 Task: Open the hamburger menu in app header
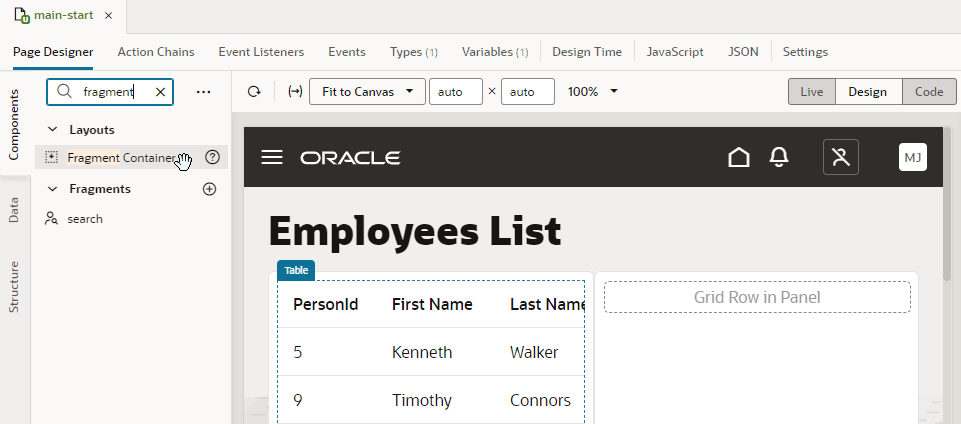tap(272, 158)
